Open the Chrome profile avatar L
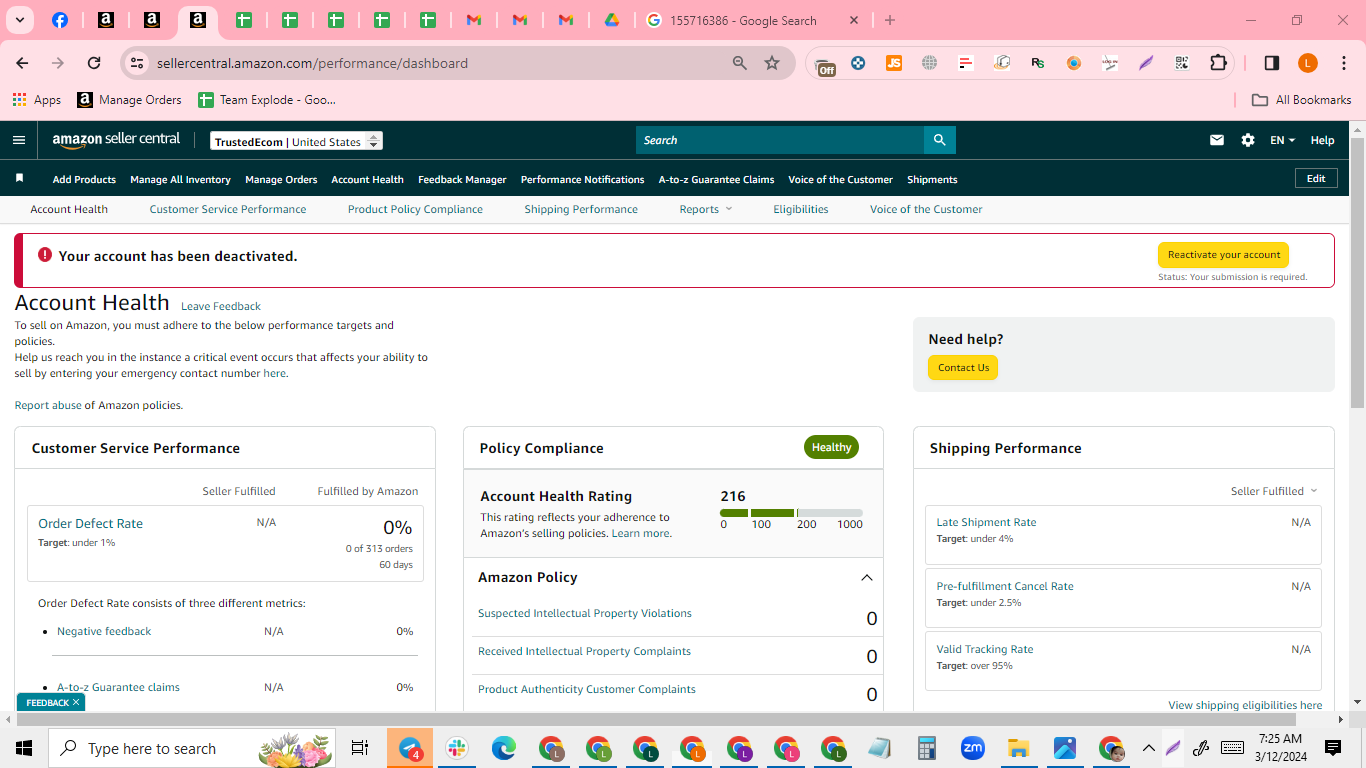 [x=1308, y=63]
